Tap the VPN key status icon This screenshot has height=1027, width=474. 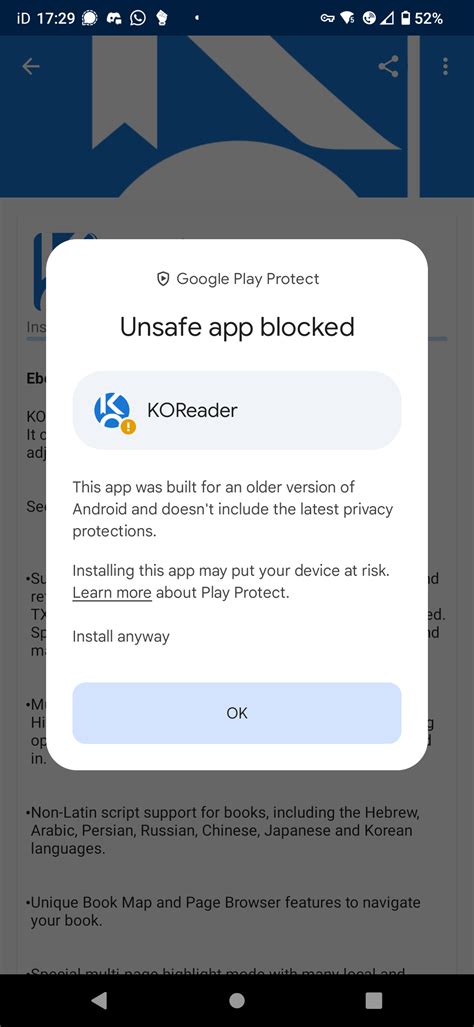coord(327,18)
